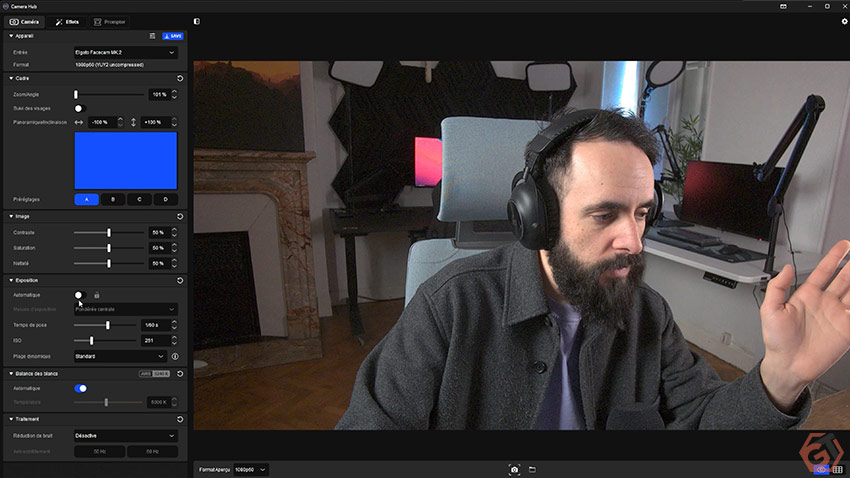The height and width of the screenshot is (478, 850).
Task: Click the layout icon in title bar
Action: [783, 7]
